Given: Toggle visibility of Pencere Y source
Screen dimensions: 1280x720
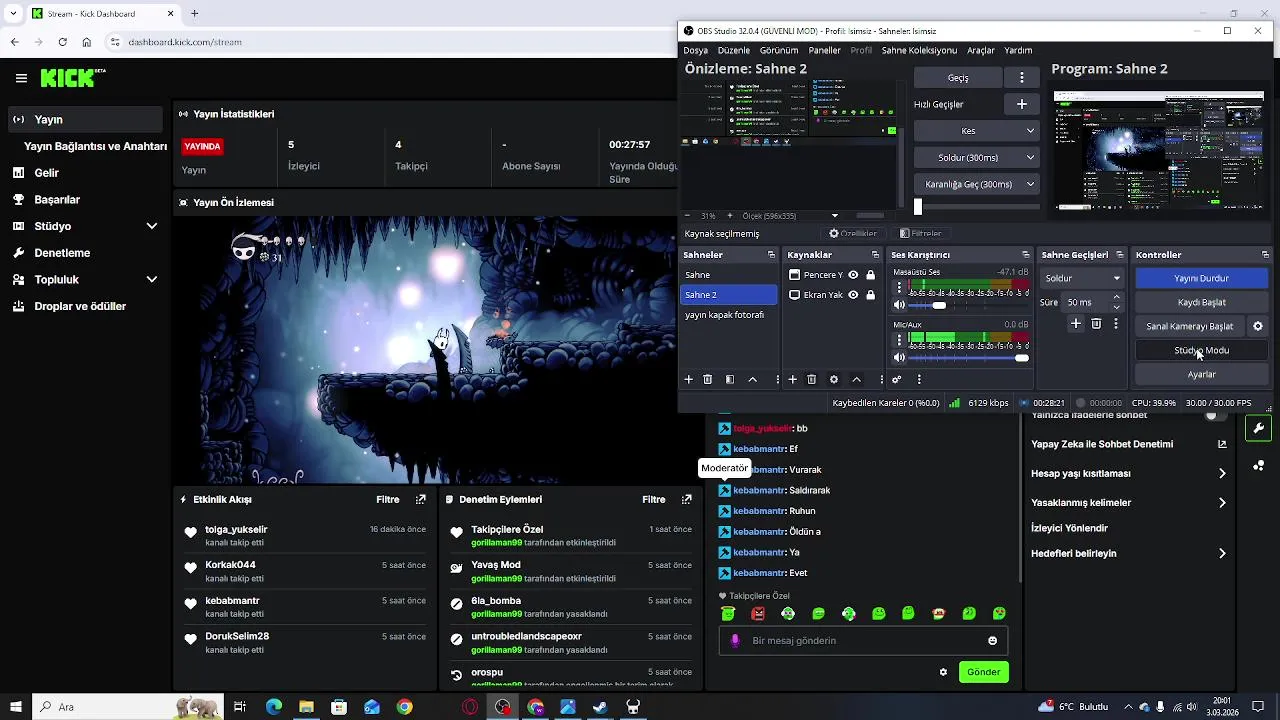Looking at the screenshot, I should [853, 275].
